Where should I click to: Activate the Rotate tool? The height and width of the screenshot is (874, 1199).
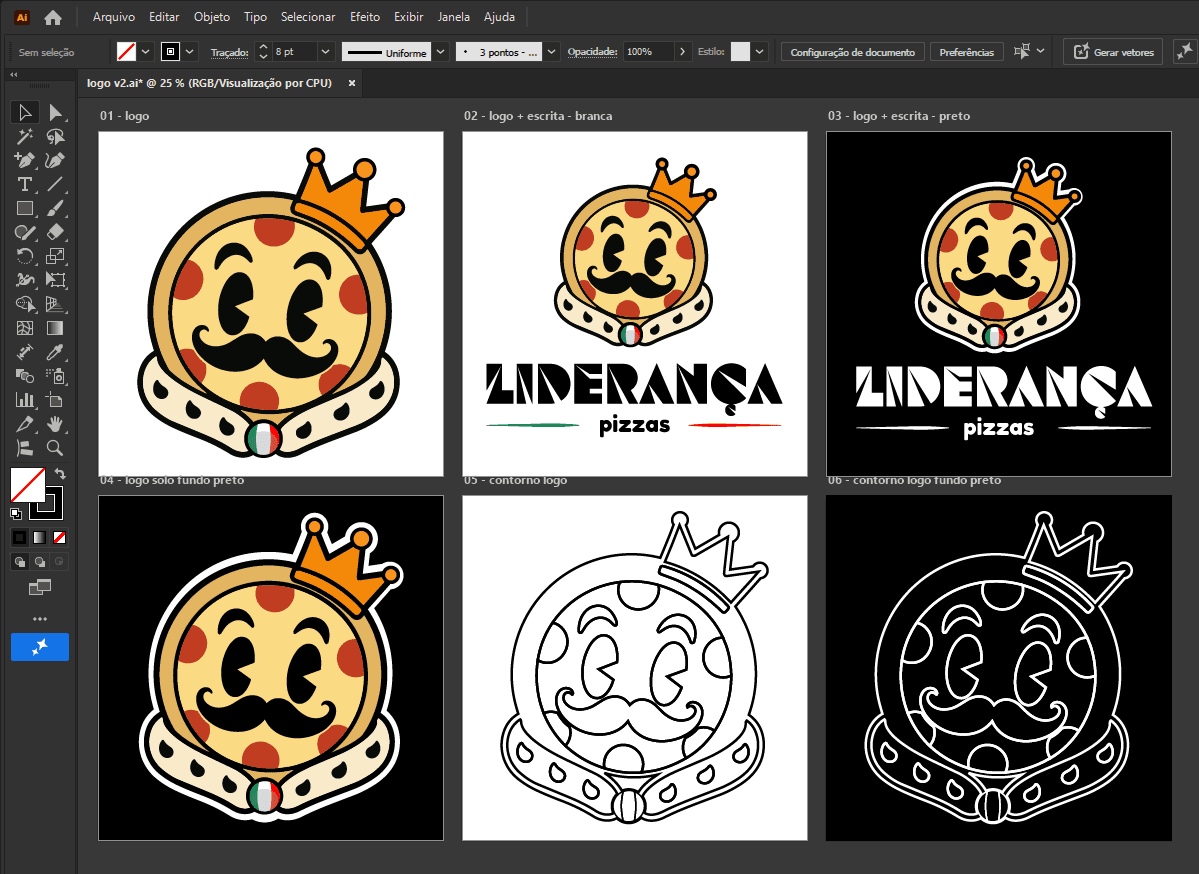pos(24,256)
